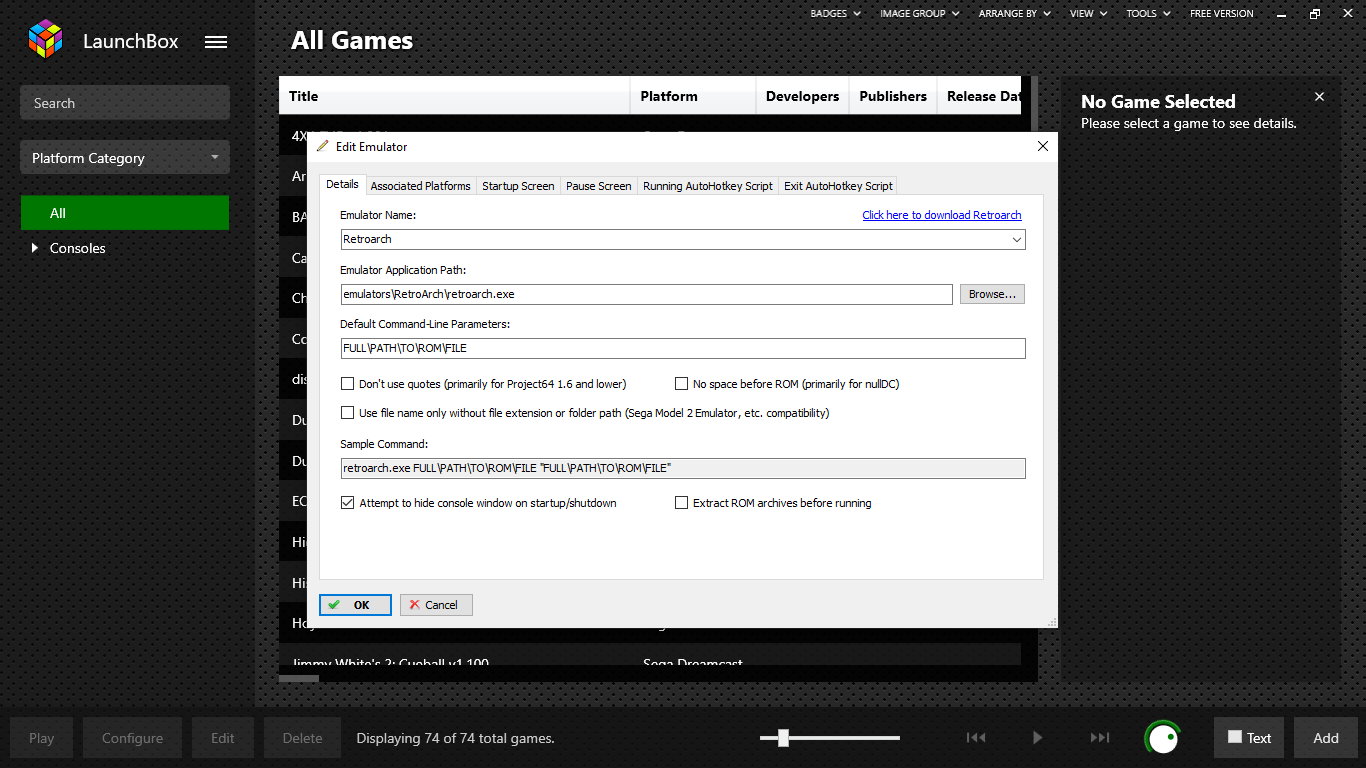Play music with the bottom play control
1366x768 pixels.
1037,738
